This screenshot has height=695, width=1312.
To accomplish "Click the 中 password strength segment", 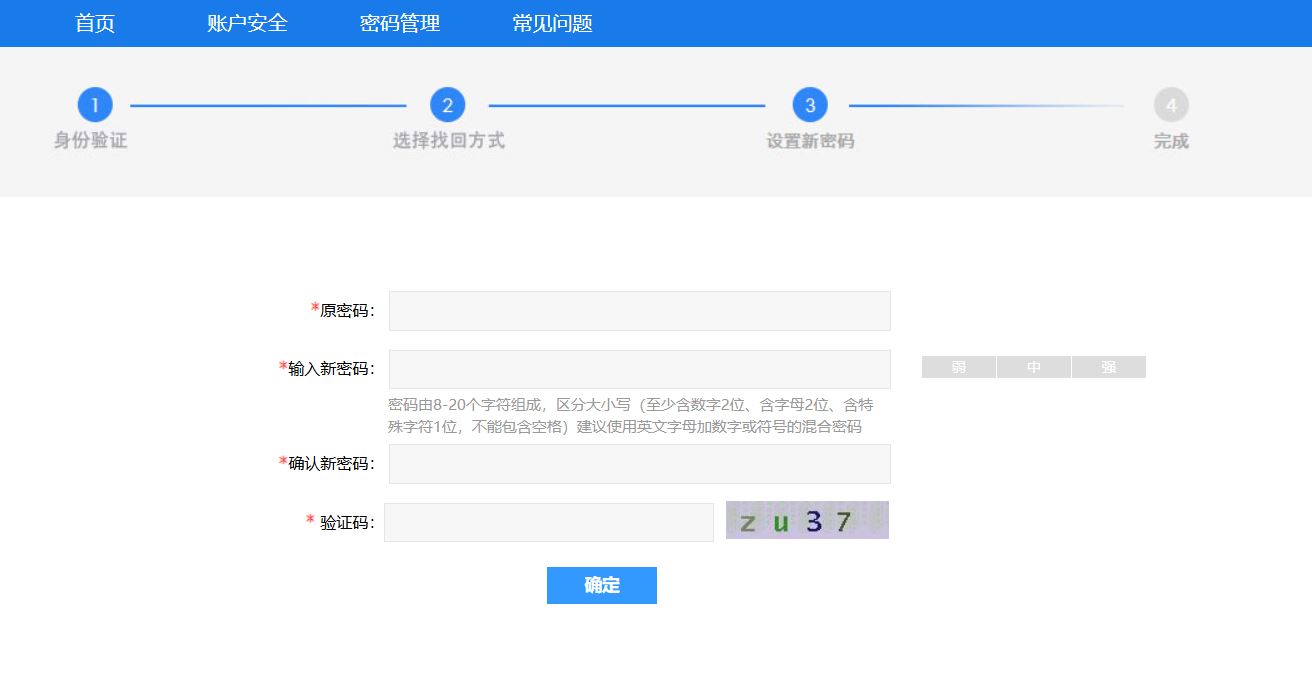I will [x=1034, y=367].
